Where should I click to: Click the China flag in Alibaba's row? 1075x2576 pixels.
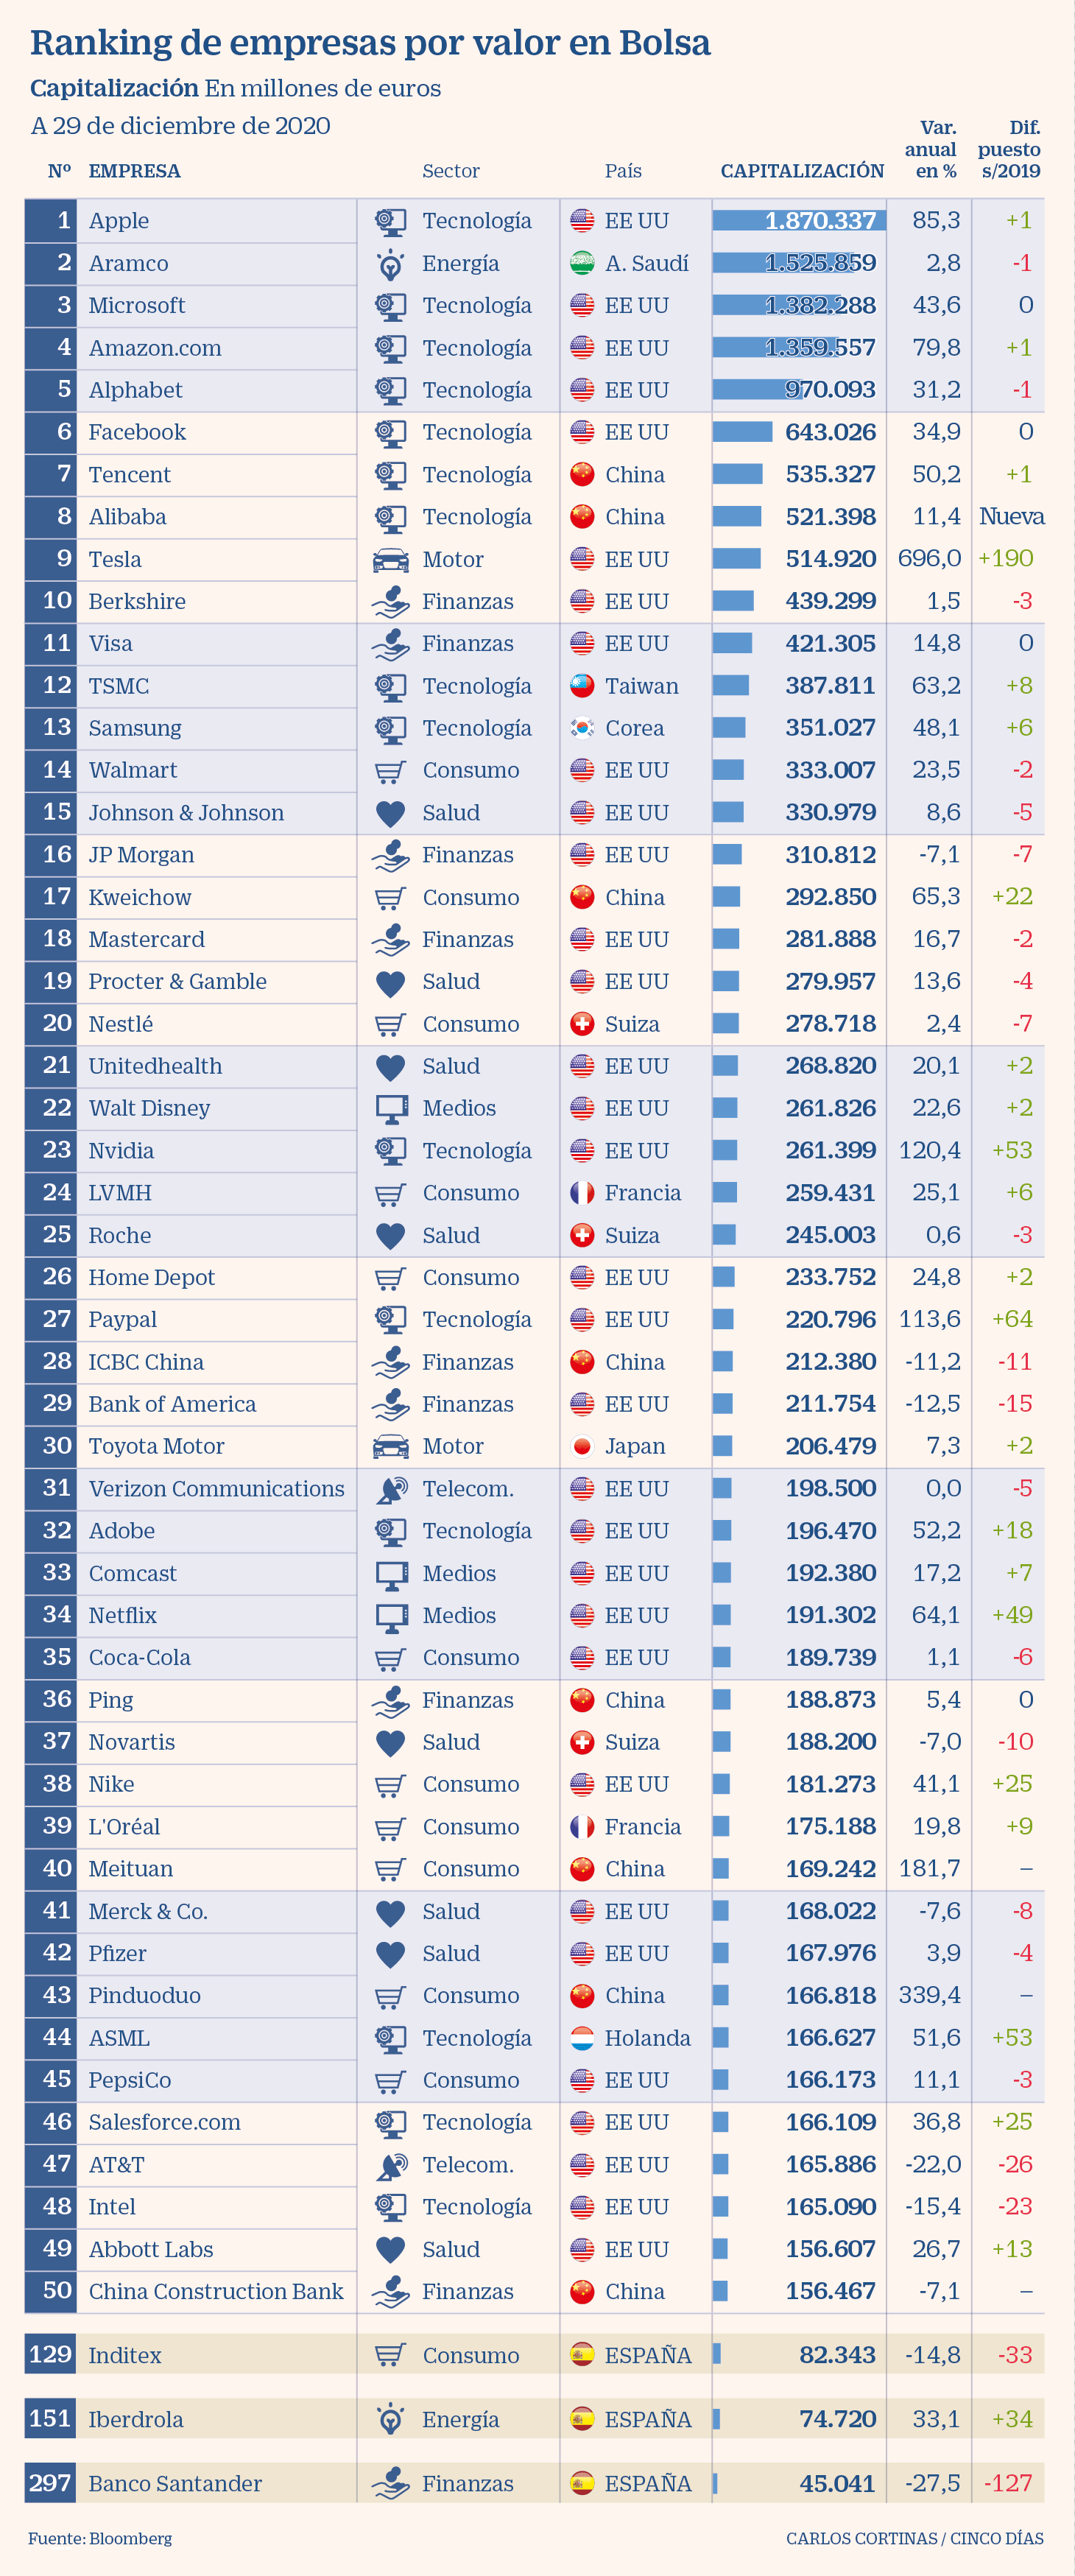[x=582, y=517]
